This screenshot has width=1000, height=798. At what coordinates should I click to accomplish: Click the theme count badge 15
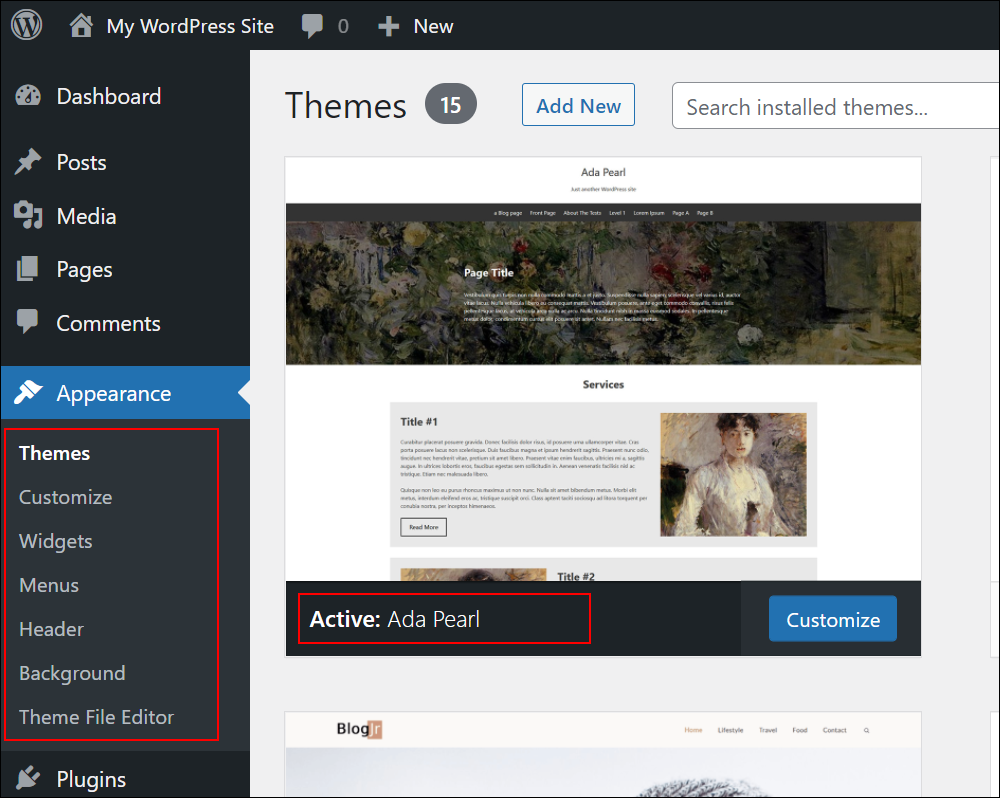tap(450, 104)
